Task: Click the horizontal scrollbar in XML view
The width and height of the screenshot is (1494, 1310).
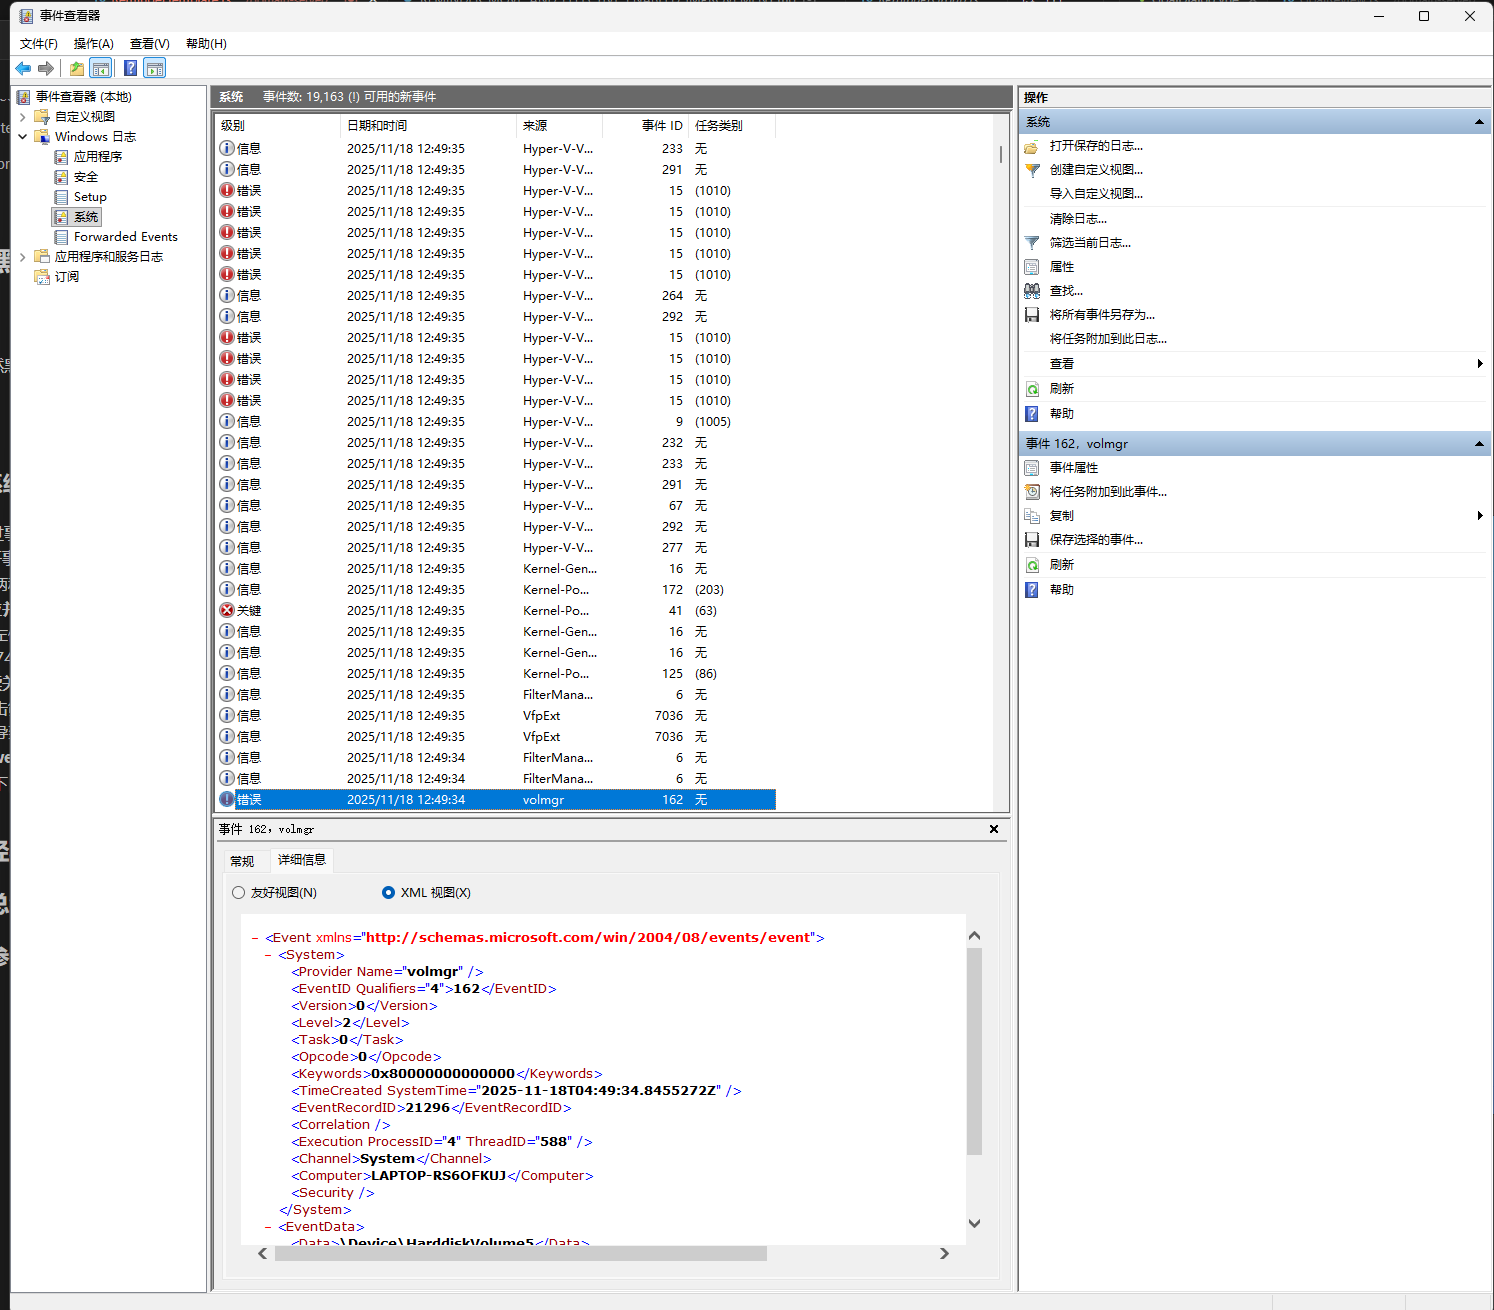Action: [x=521, y=1254]
